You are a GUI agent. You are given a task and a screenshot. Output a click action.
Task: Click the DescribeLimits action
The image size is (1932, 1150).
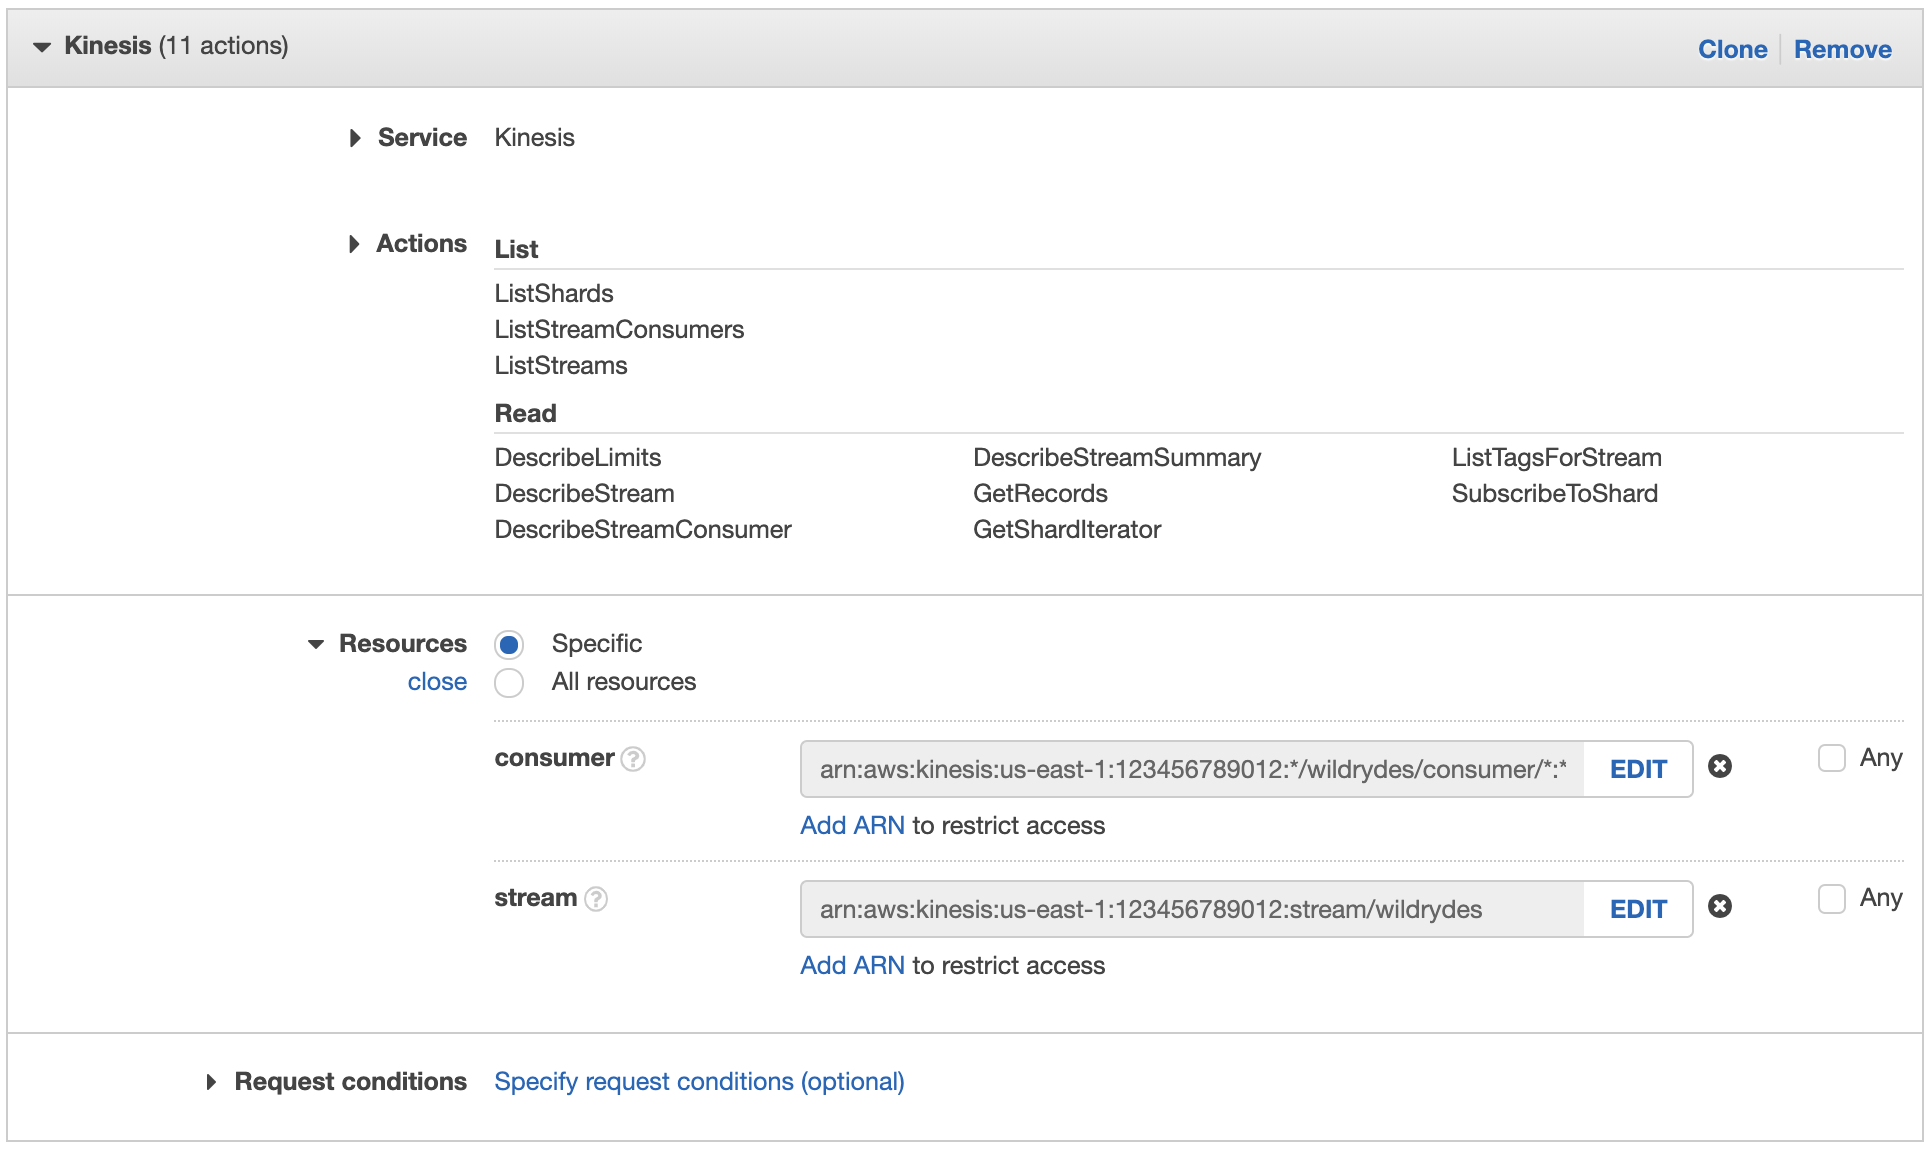point(578,457)
